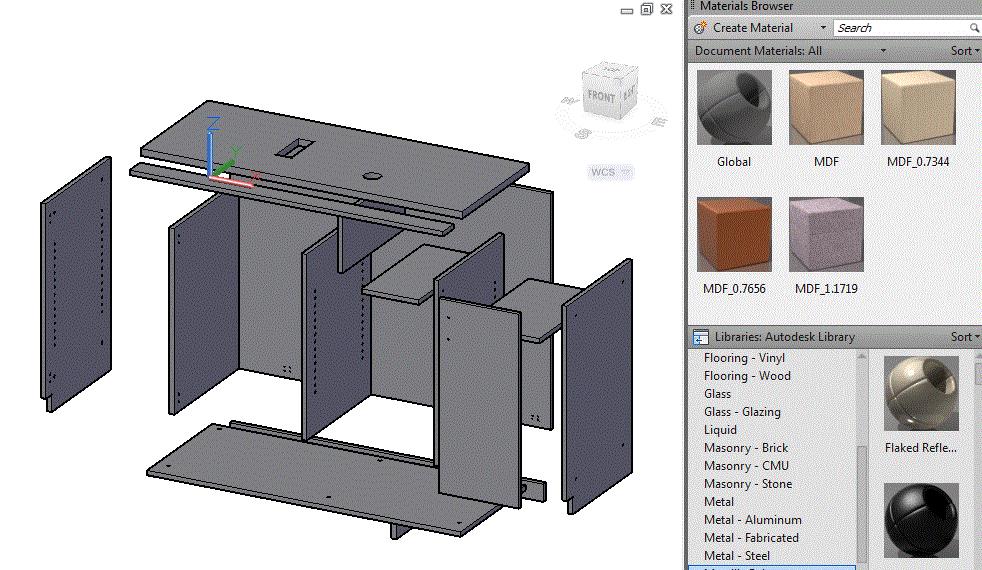The height and width of the screenshot is (570, 982).
Task: Toggle the Libraries panel layout icon
Action: (x=701, y=337)
